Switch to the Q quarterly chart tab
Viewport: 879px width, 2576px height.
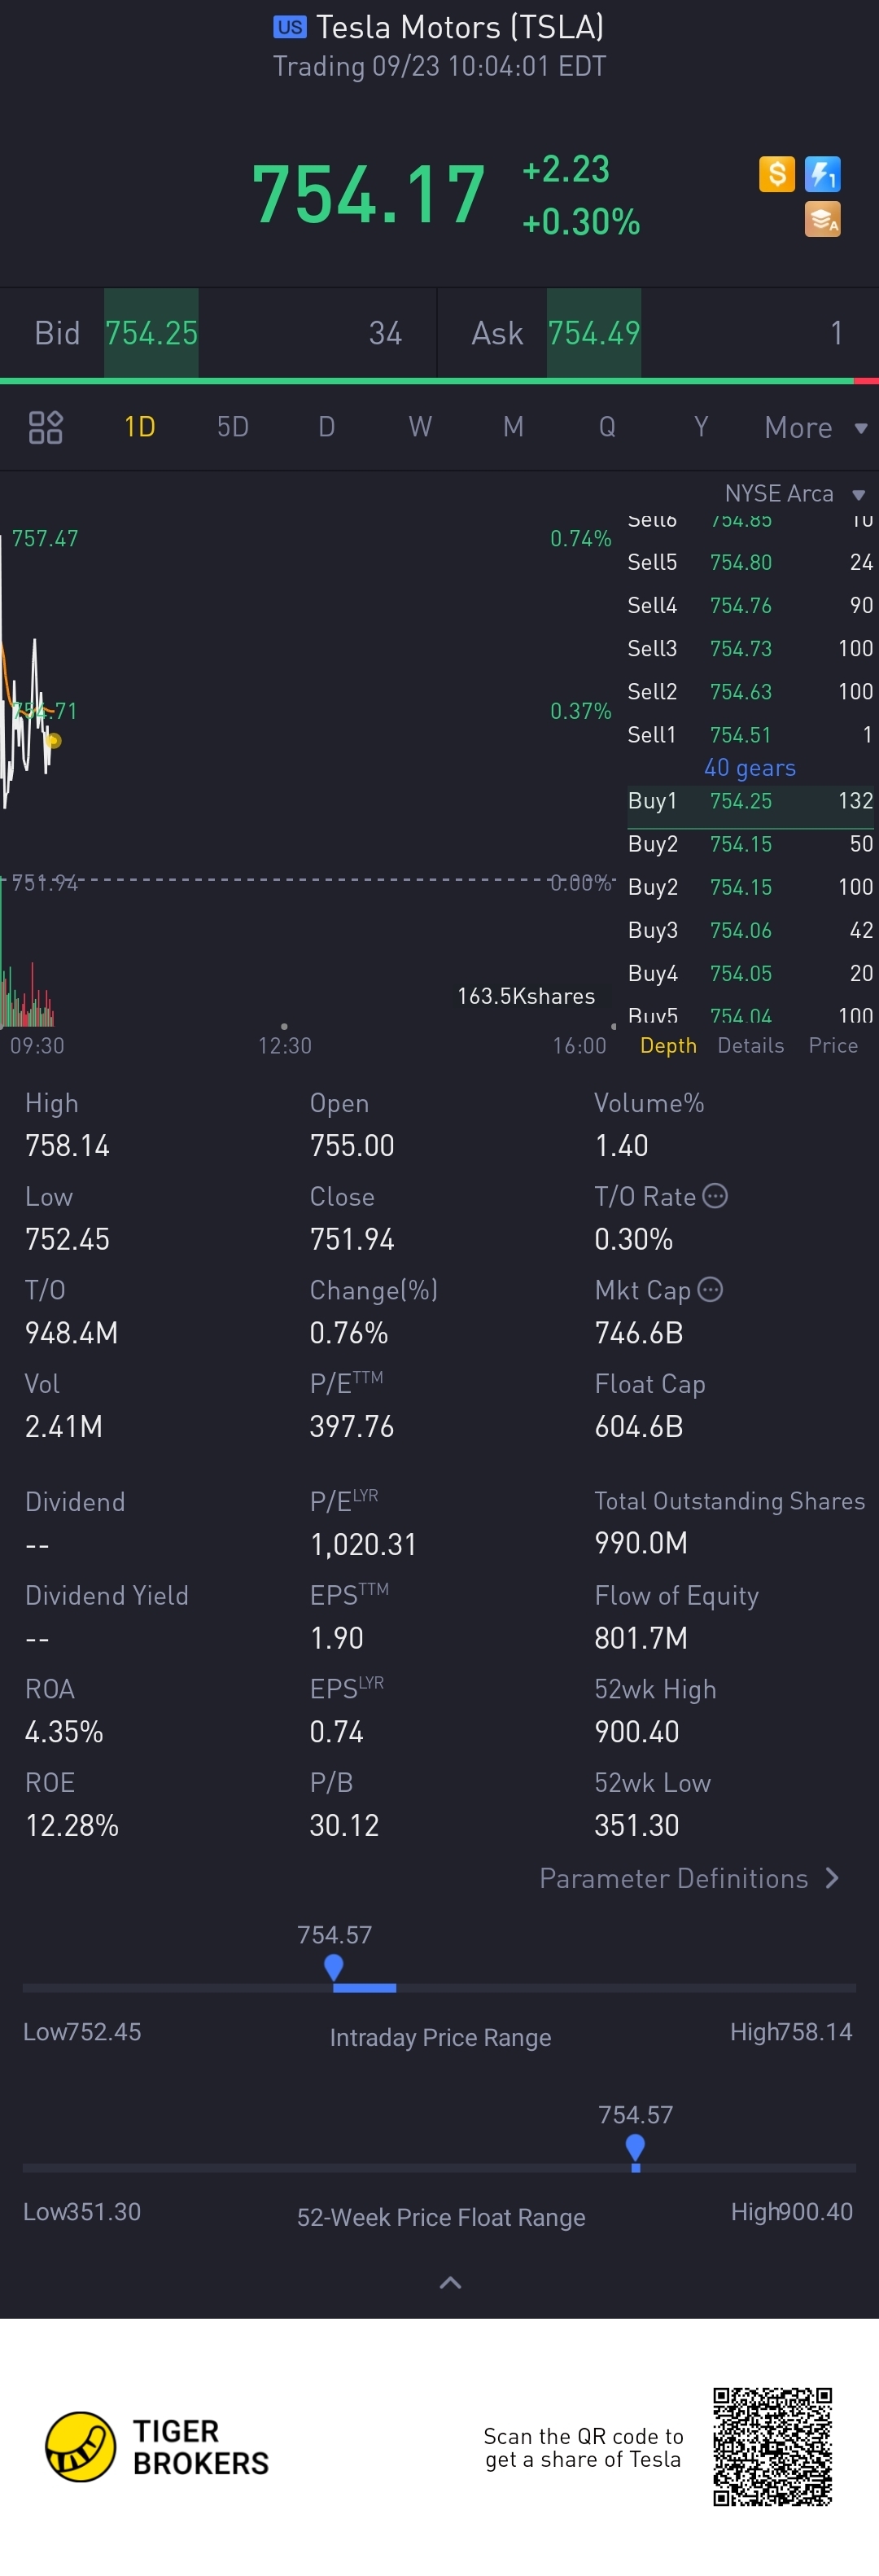tap(607, 427)
